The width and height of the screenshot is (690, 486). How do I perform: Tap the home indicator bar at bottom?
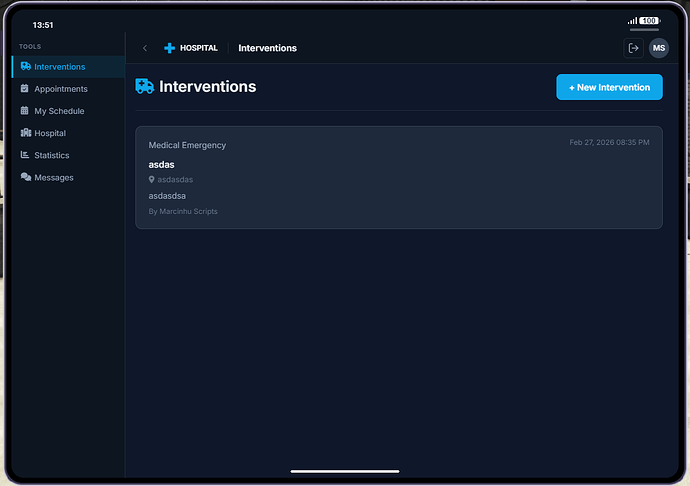(345, 471)
